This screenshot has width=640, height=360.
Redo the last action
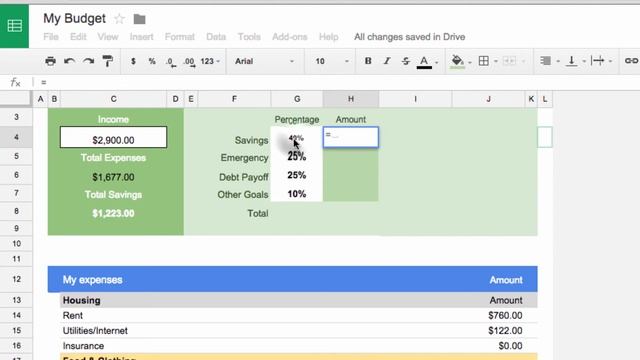tap(88, 61)
